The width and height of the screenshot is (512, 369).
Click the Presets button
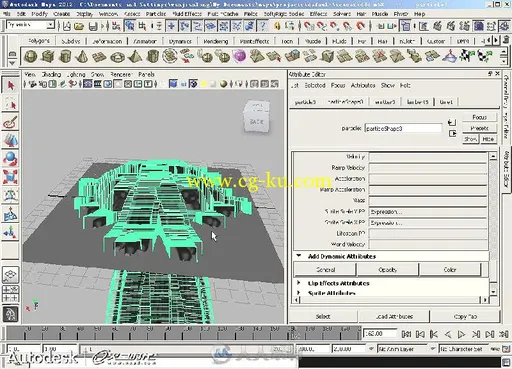[x=479, y=128]
